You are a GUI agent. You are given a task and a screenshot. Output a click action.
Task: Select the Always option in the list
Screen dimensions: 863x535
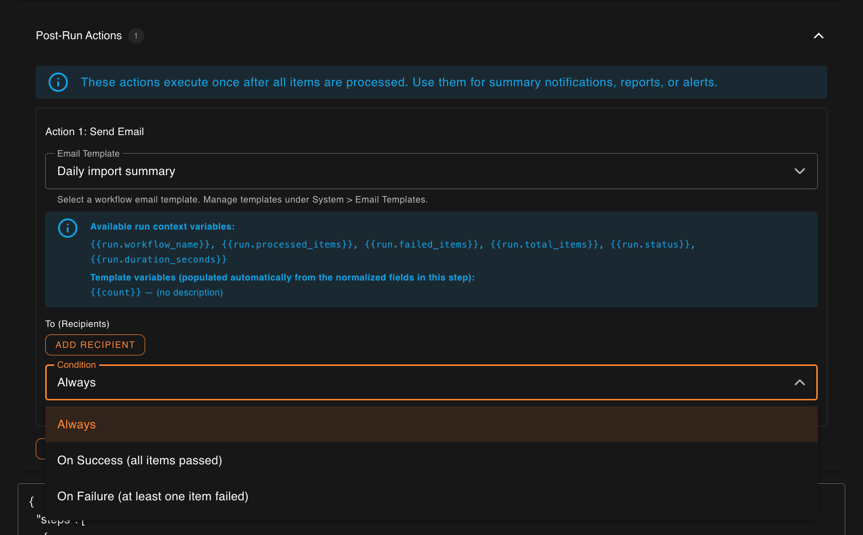[431, 424]
